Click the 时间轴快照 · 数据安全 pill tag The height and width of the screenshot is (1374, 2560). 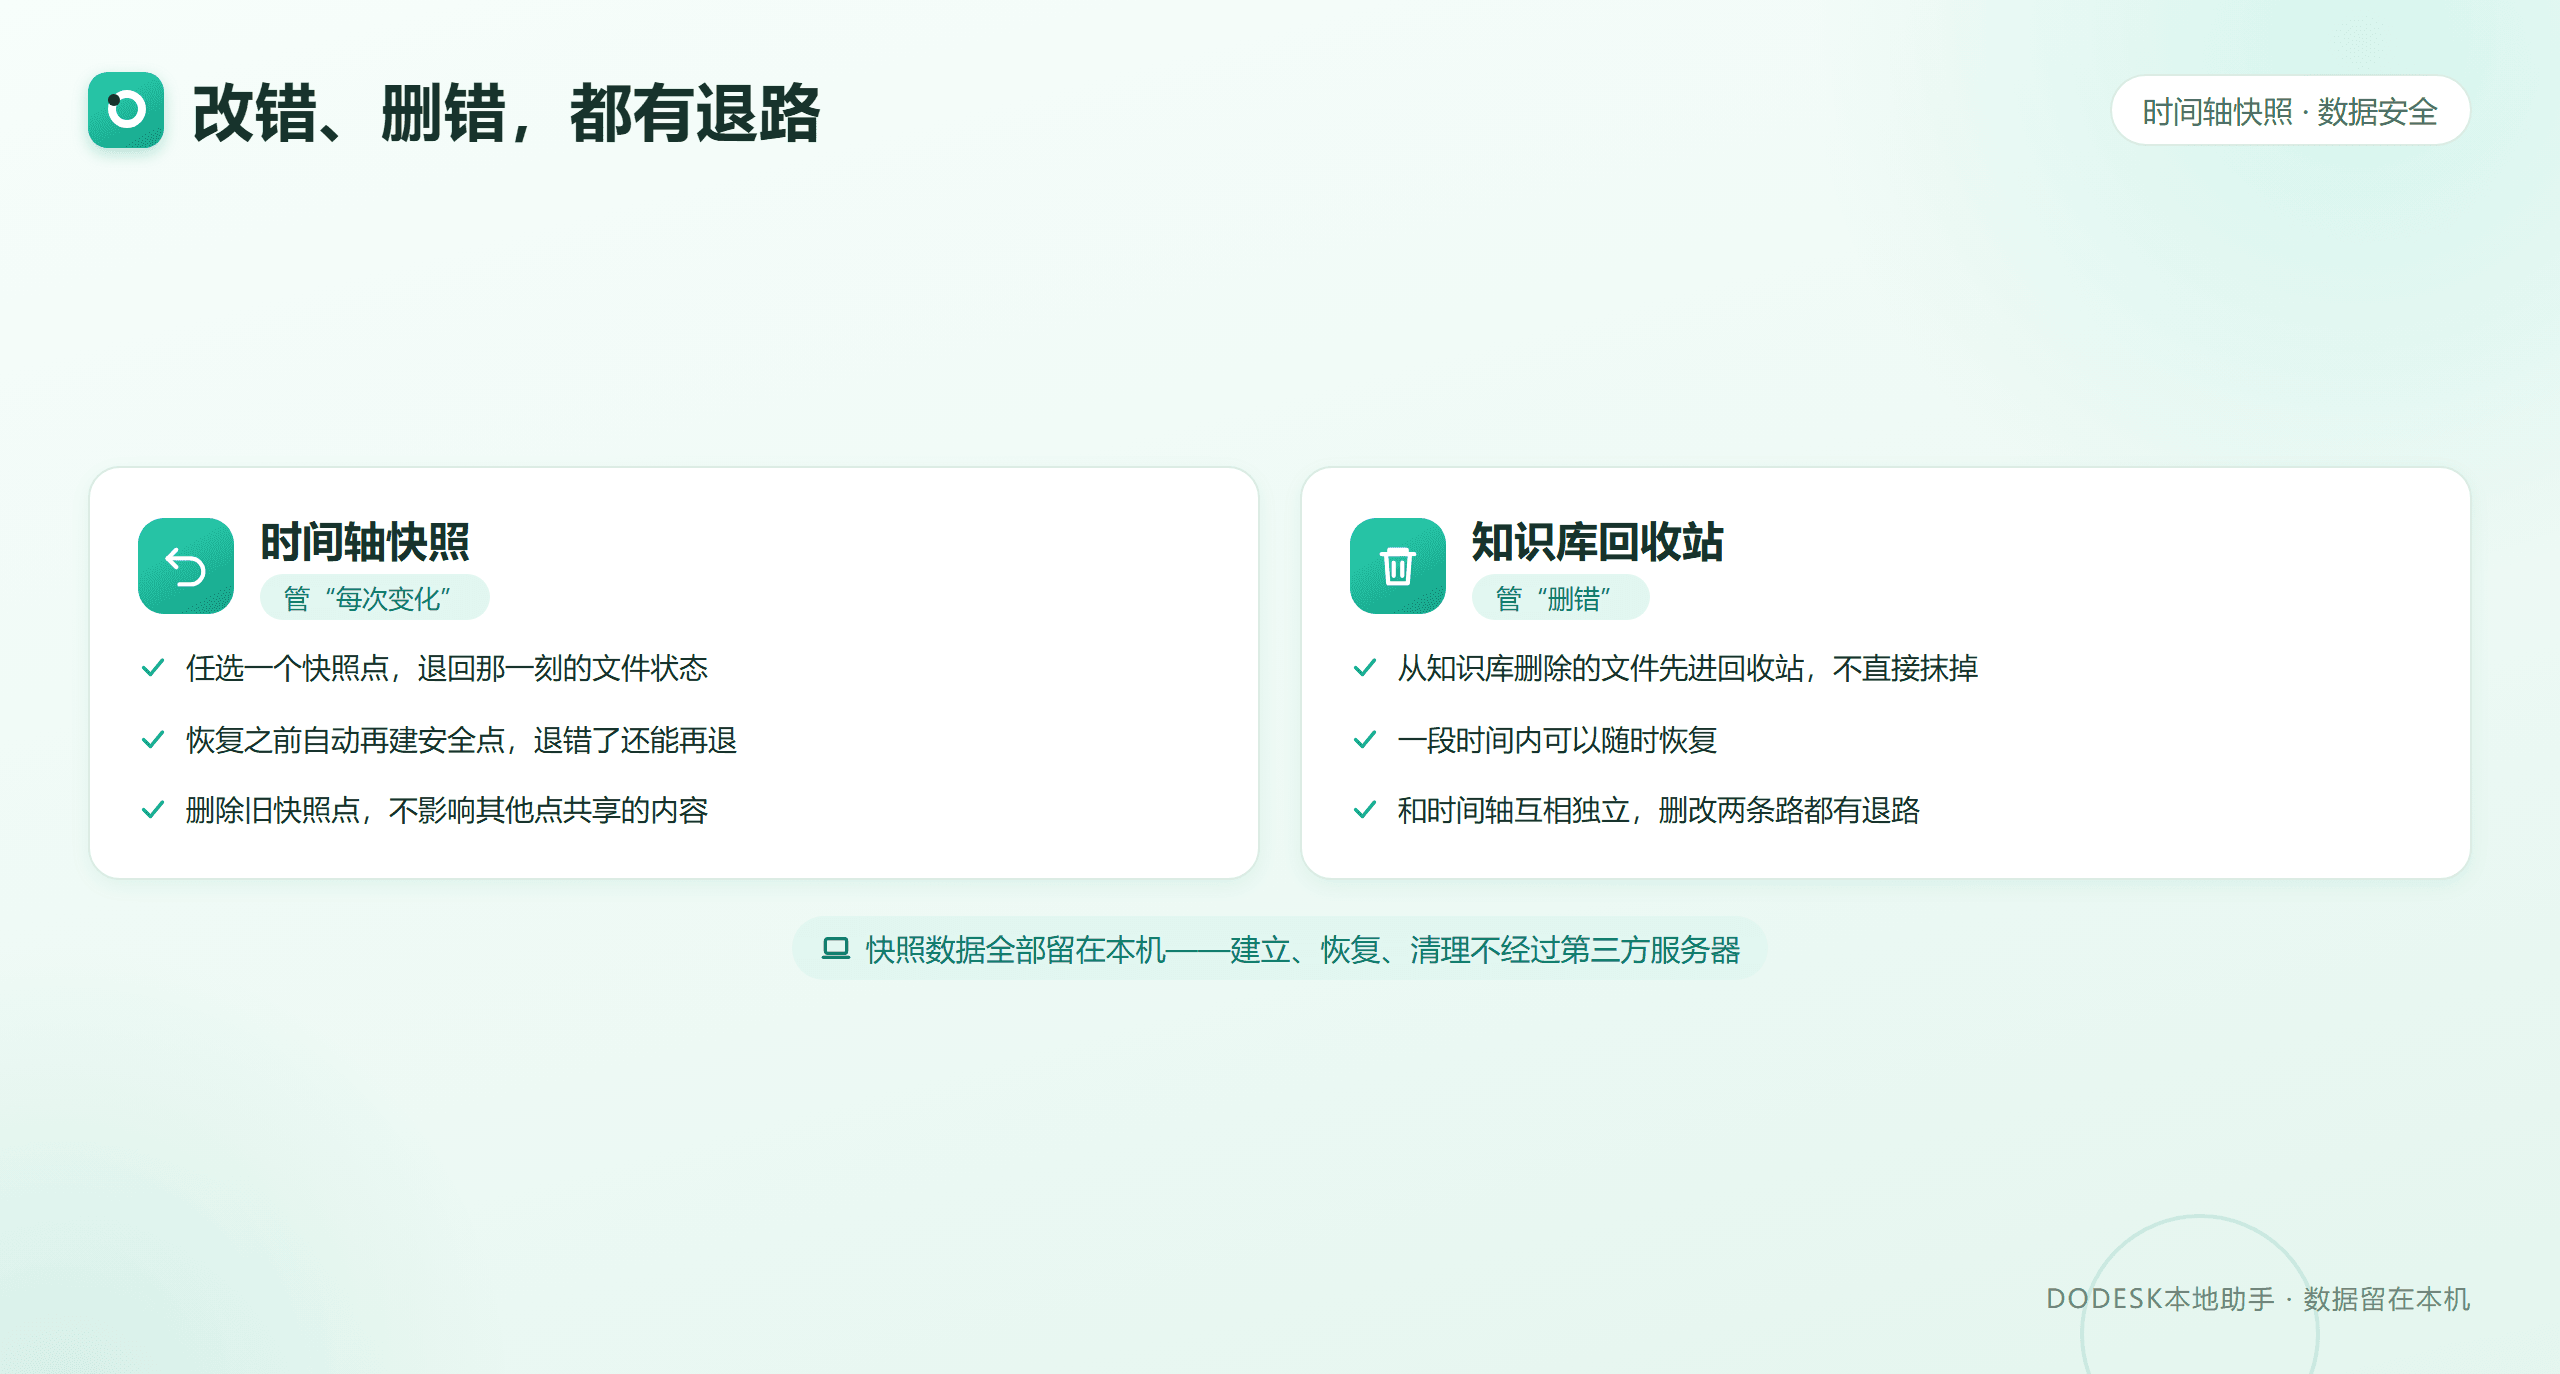tap(2290, 111)
